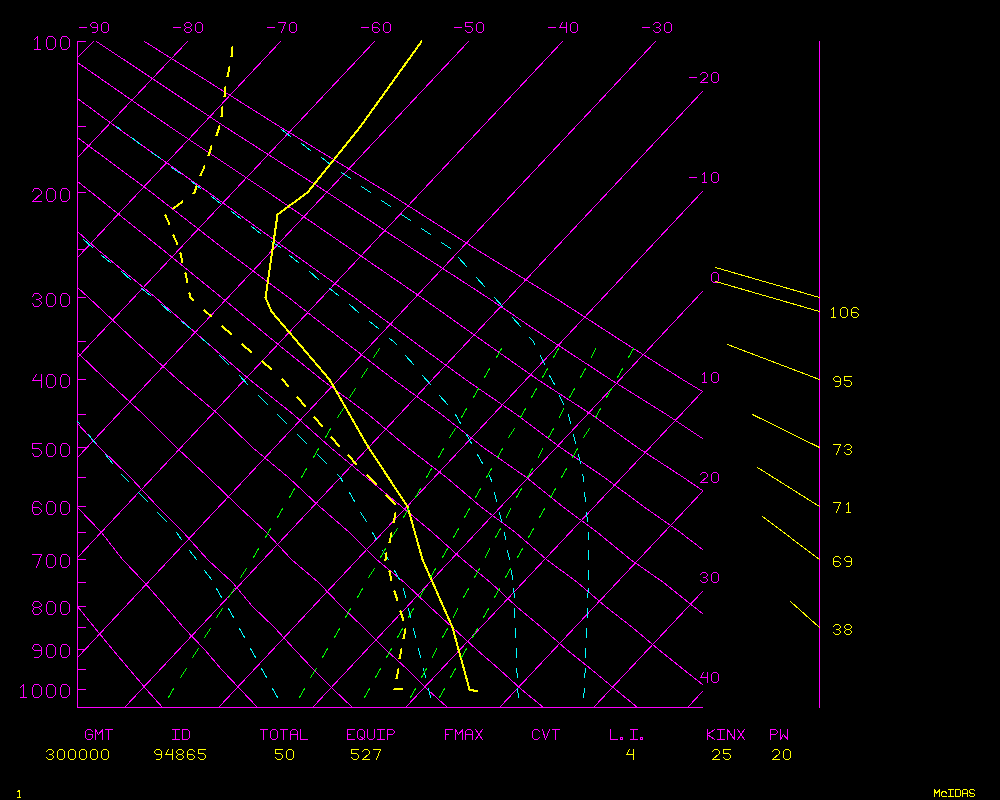Image resolution: width=1000 pixels, height=800 pixels.
Task: Click the McIDAS text in bottom corner
Action: 954,793
